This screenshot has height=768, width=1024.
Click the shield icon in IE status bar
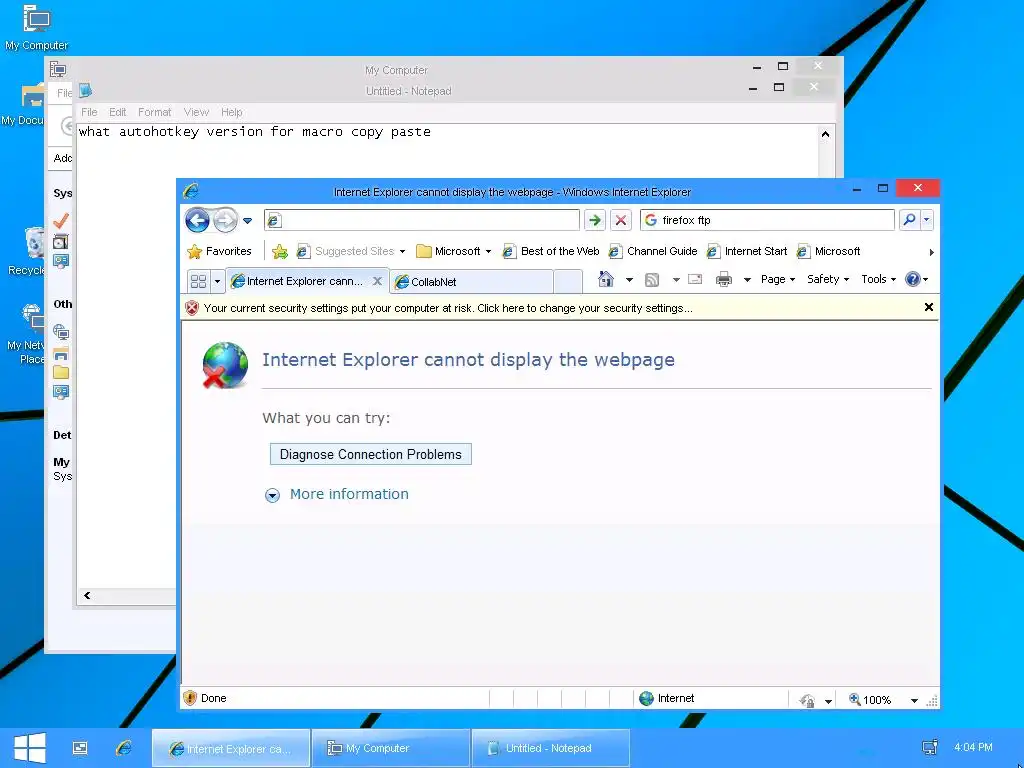tap(190, 698)
